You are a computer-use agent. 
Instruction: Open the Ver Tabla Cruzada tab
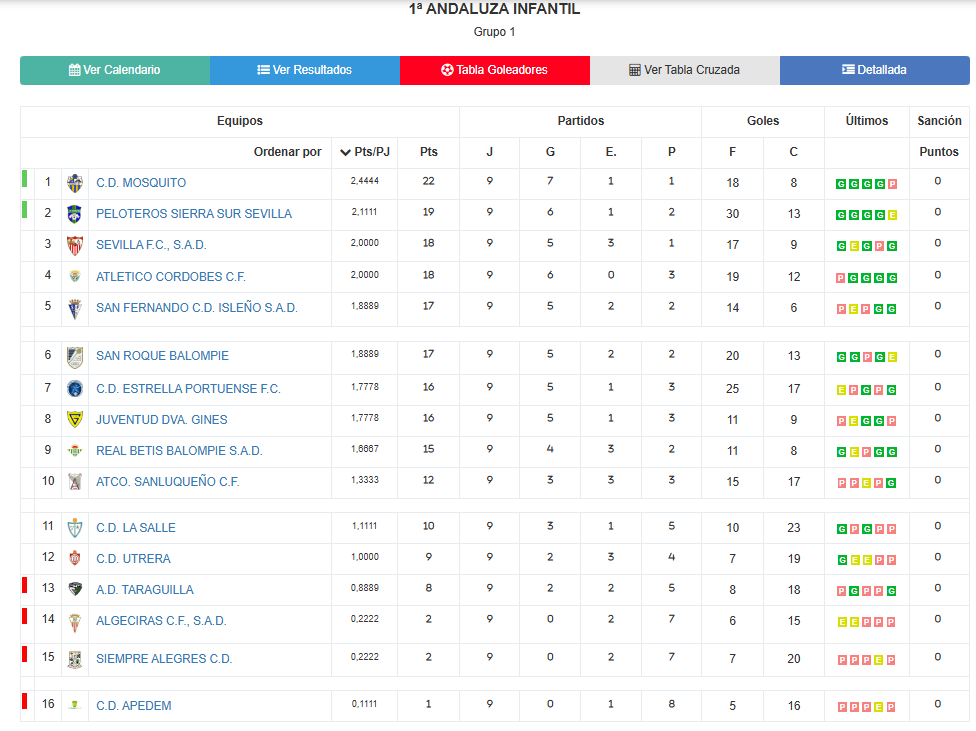click(685, 70)
